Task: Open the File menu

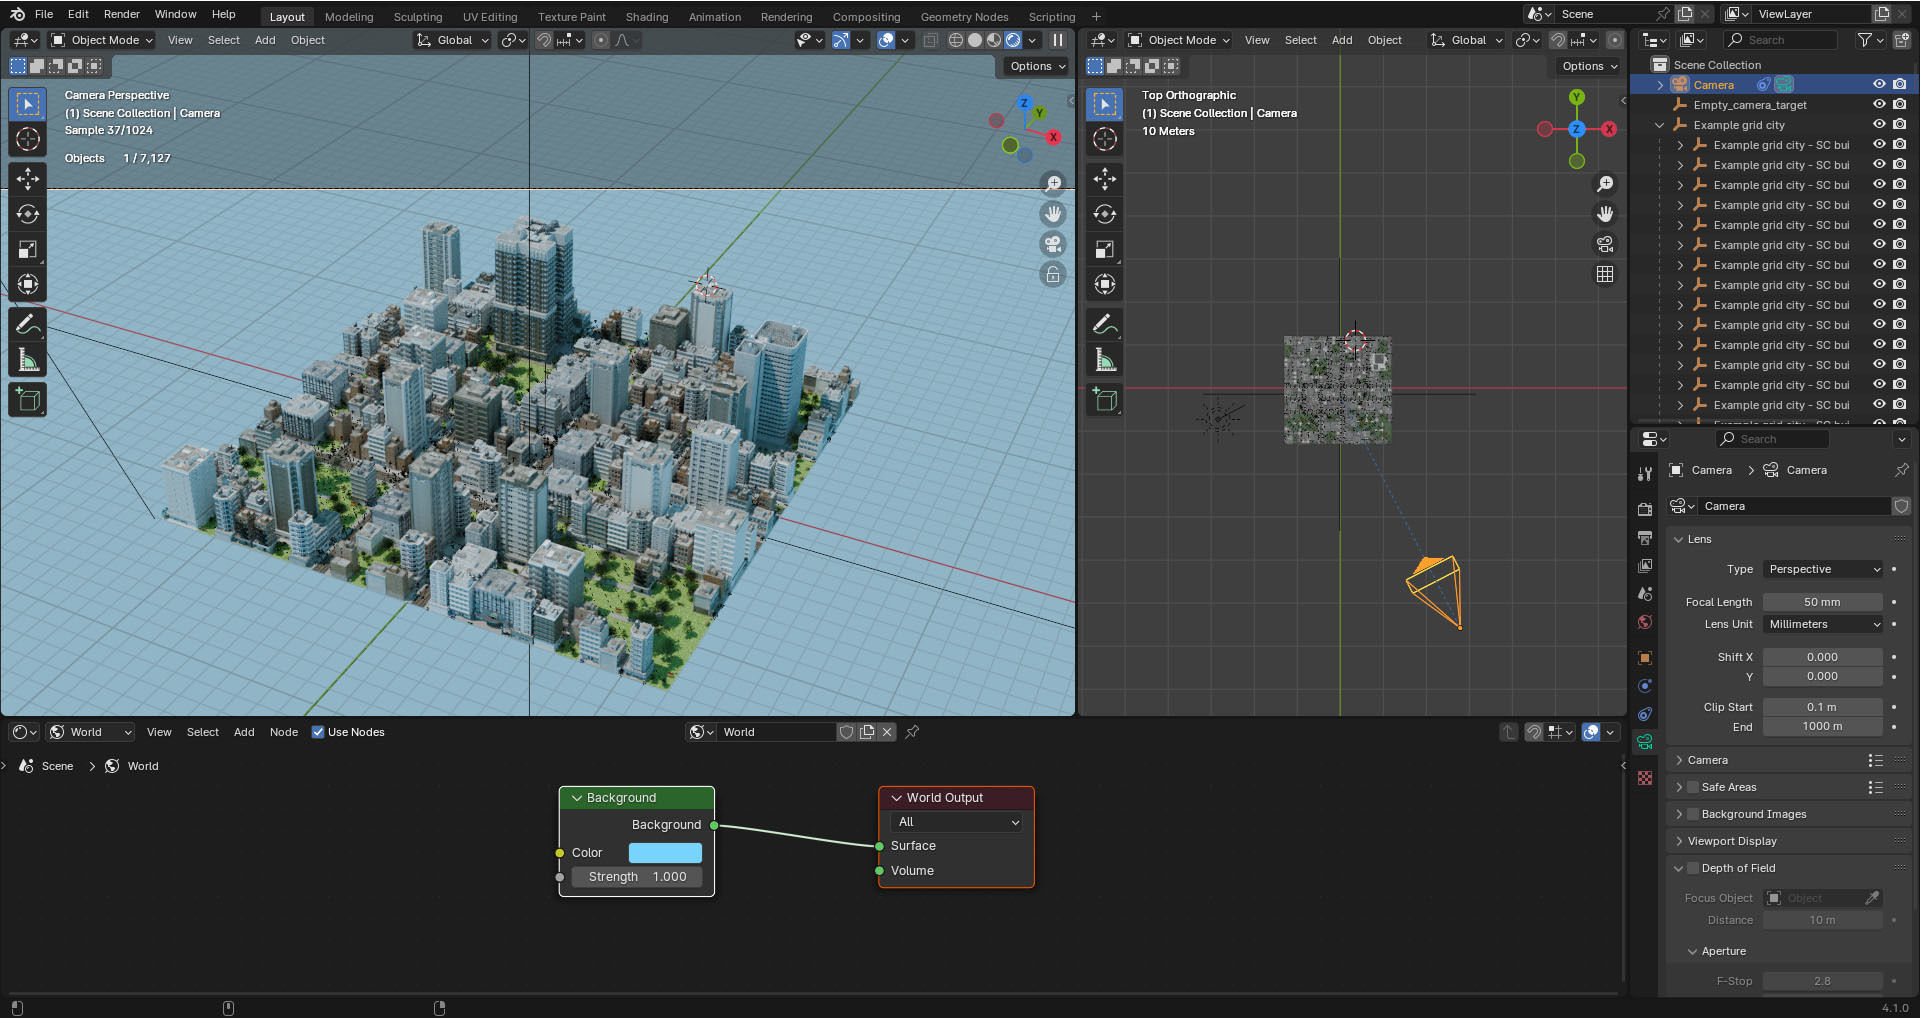Action: 44,14
